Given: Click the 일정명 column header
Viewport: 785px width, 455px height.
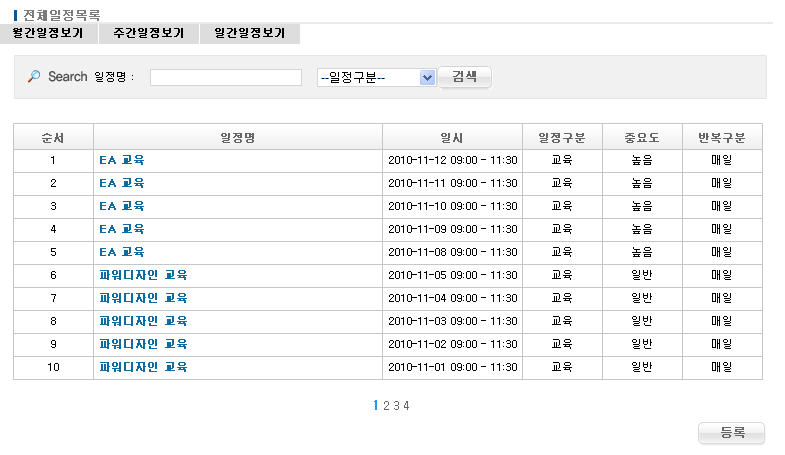Looking at the screenshot, I should 237,137.
